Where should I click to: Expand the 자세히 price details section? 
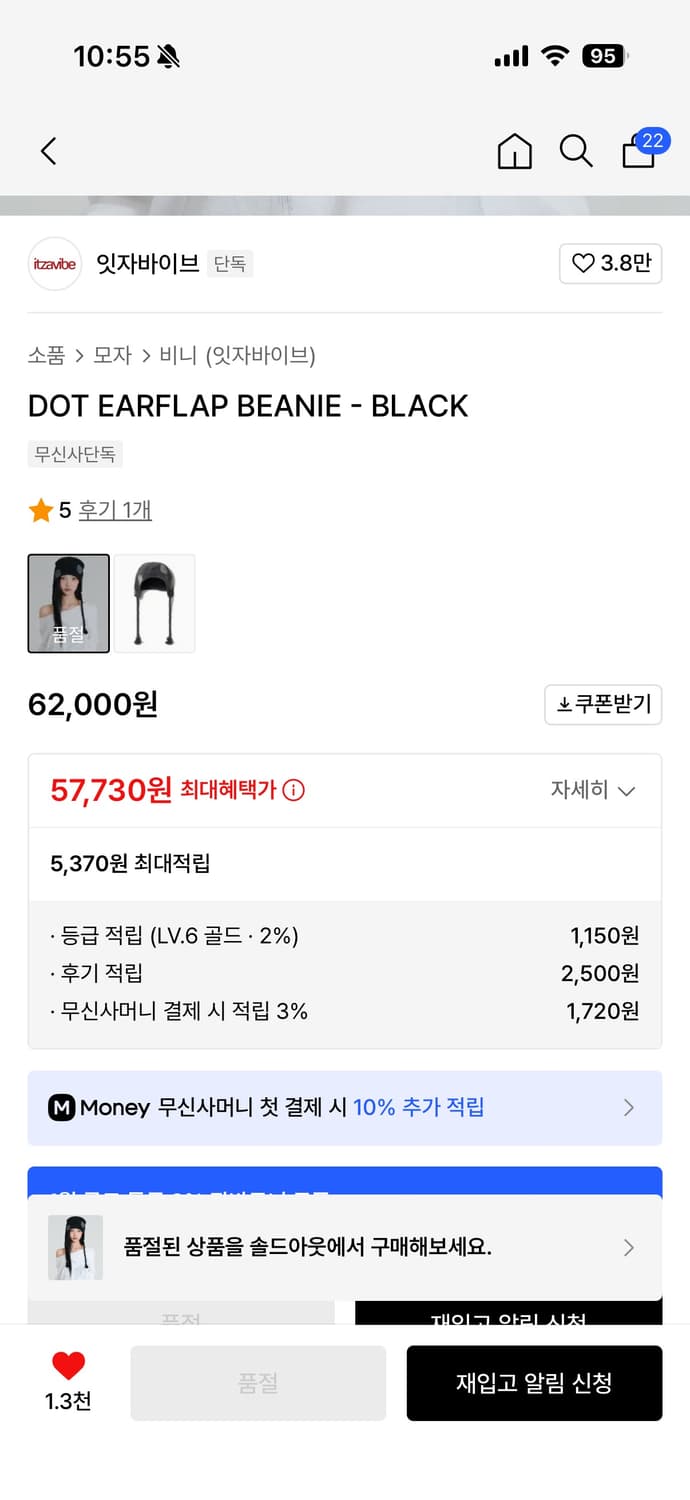[x=594, y=790]
